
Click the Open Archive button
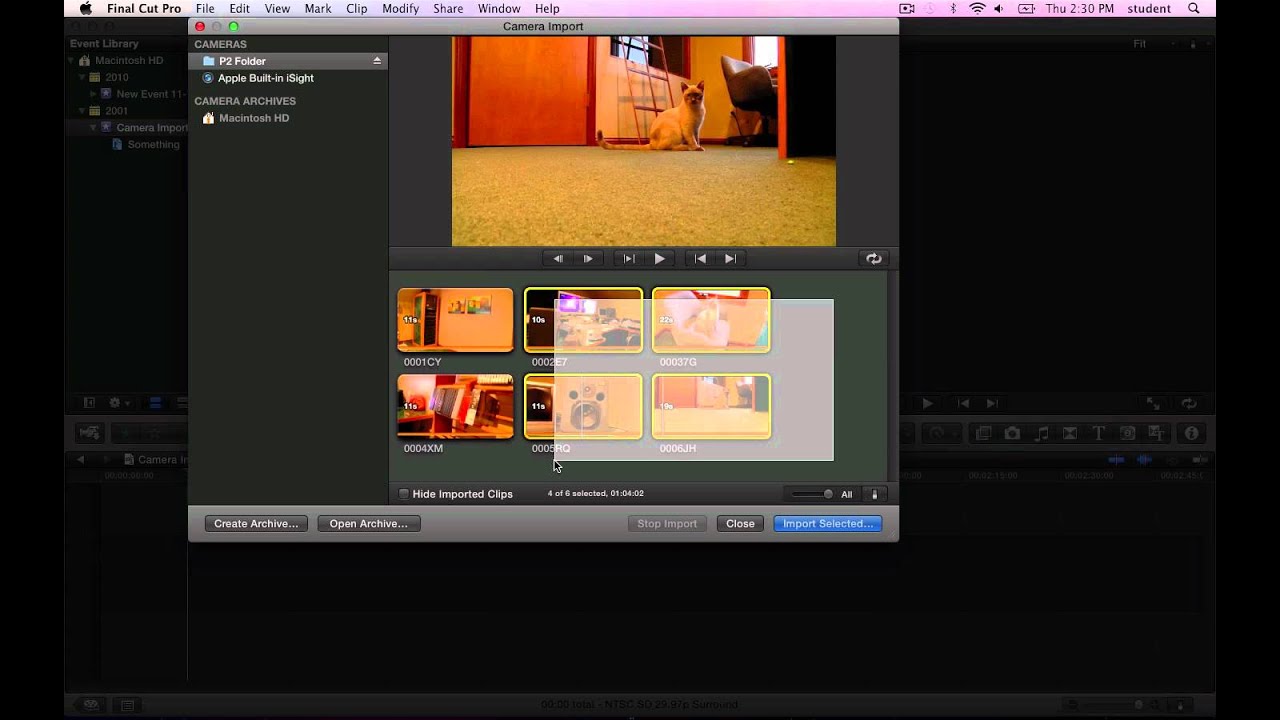coord(368,523)
